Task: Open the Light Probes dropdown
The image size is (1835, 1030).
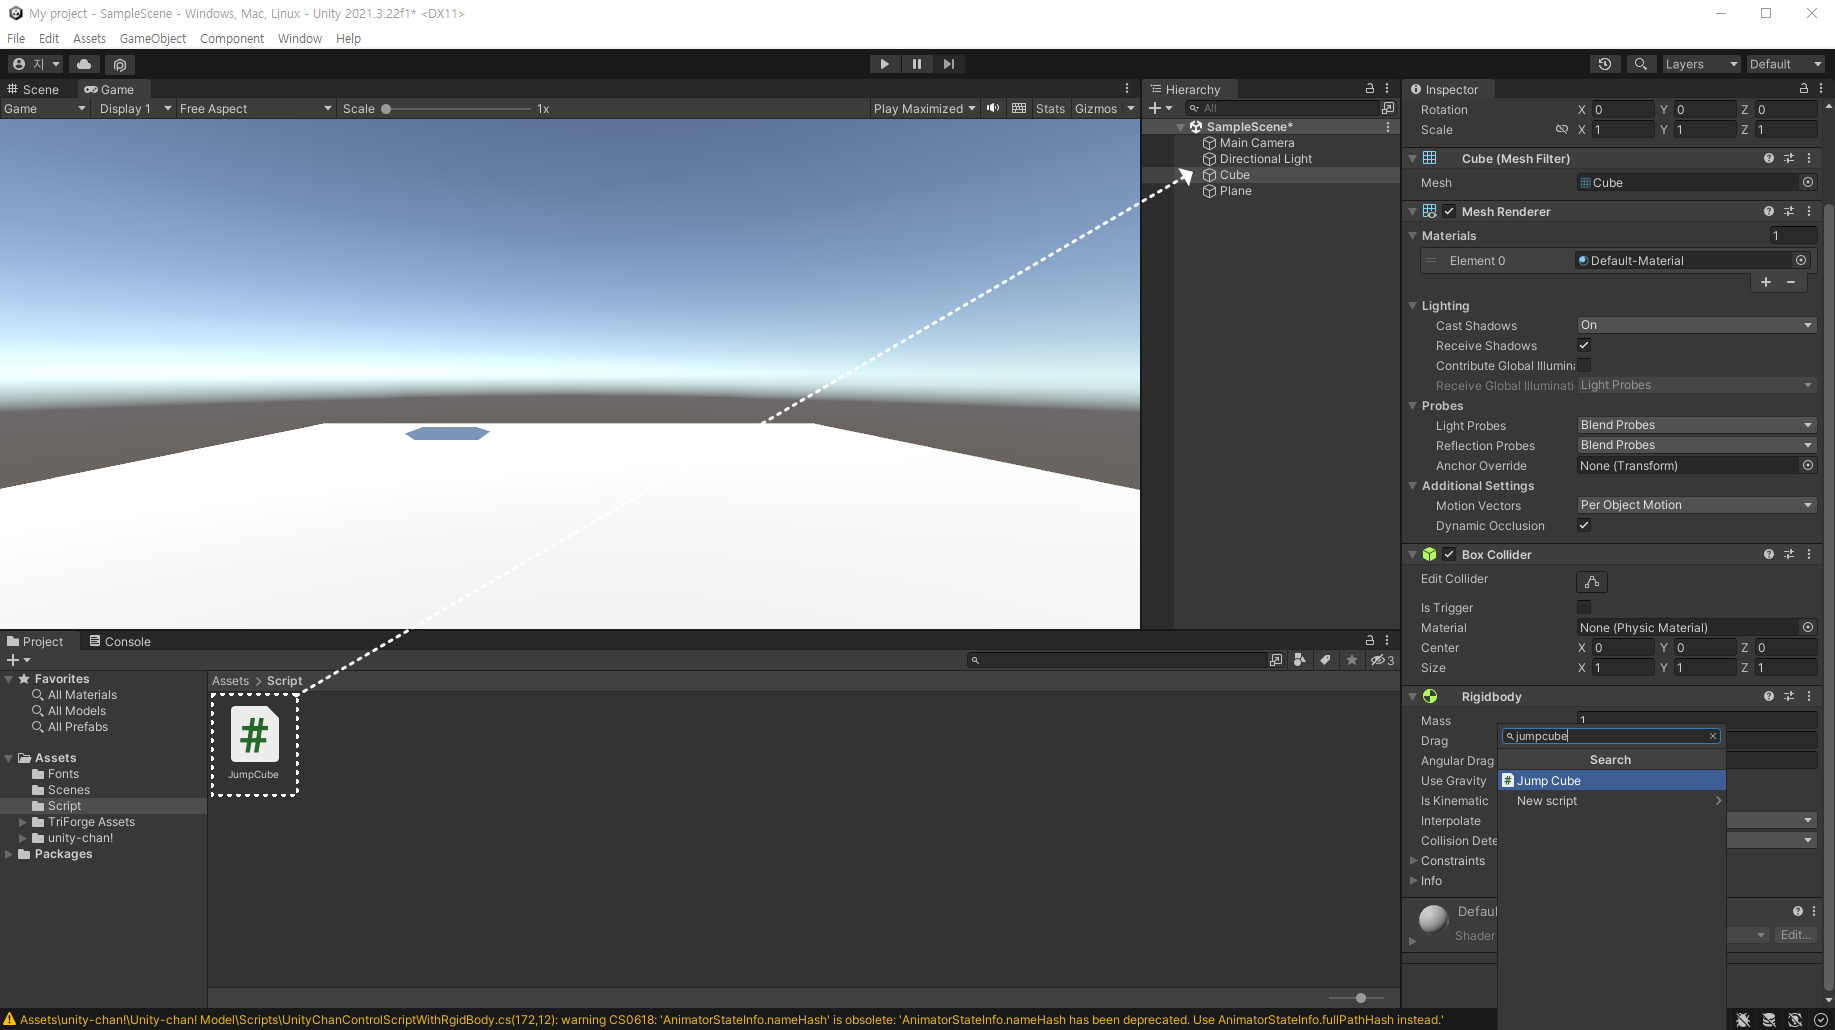Action: click(1696, 425)
